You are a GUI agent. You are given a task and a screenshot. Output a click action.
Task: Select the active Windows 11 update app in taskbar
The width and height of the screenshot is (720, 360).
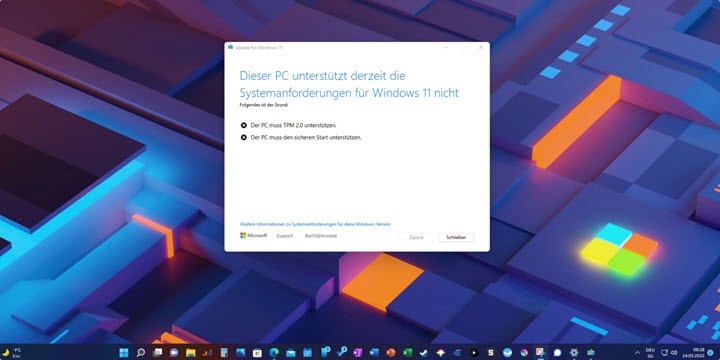click(x=591, y=353)
